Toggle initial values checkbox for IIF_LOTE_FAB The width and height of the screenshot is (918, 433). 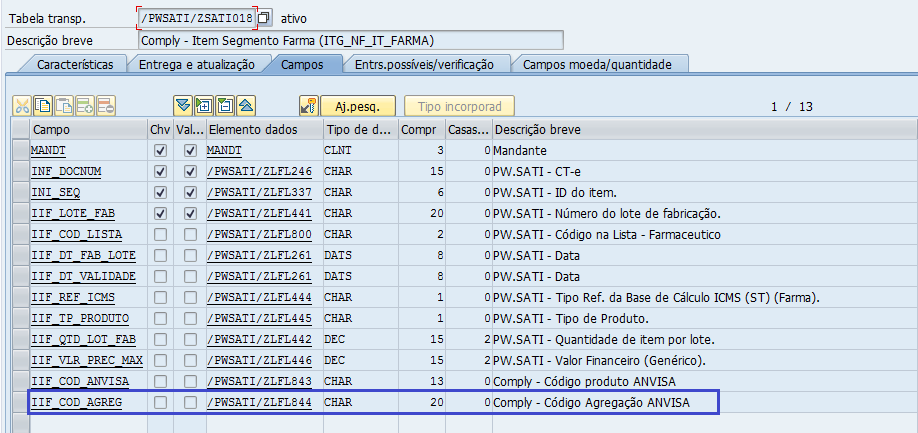click(x=190, y=213)
